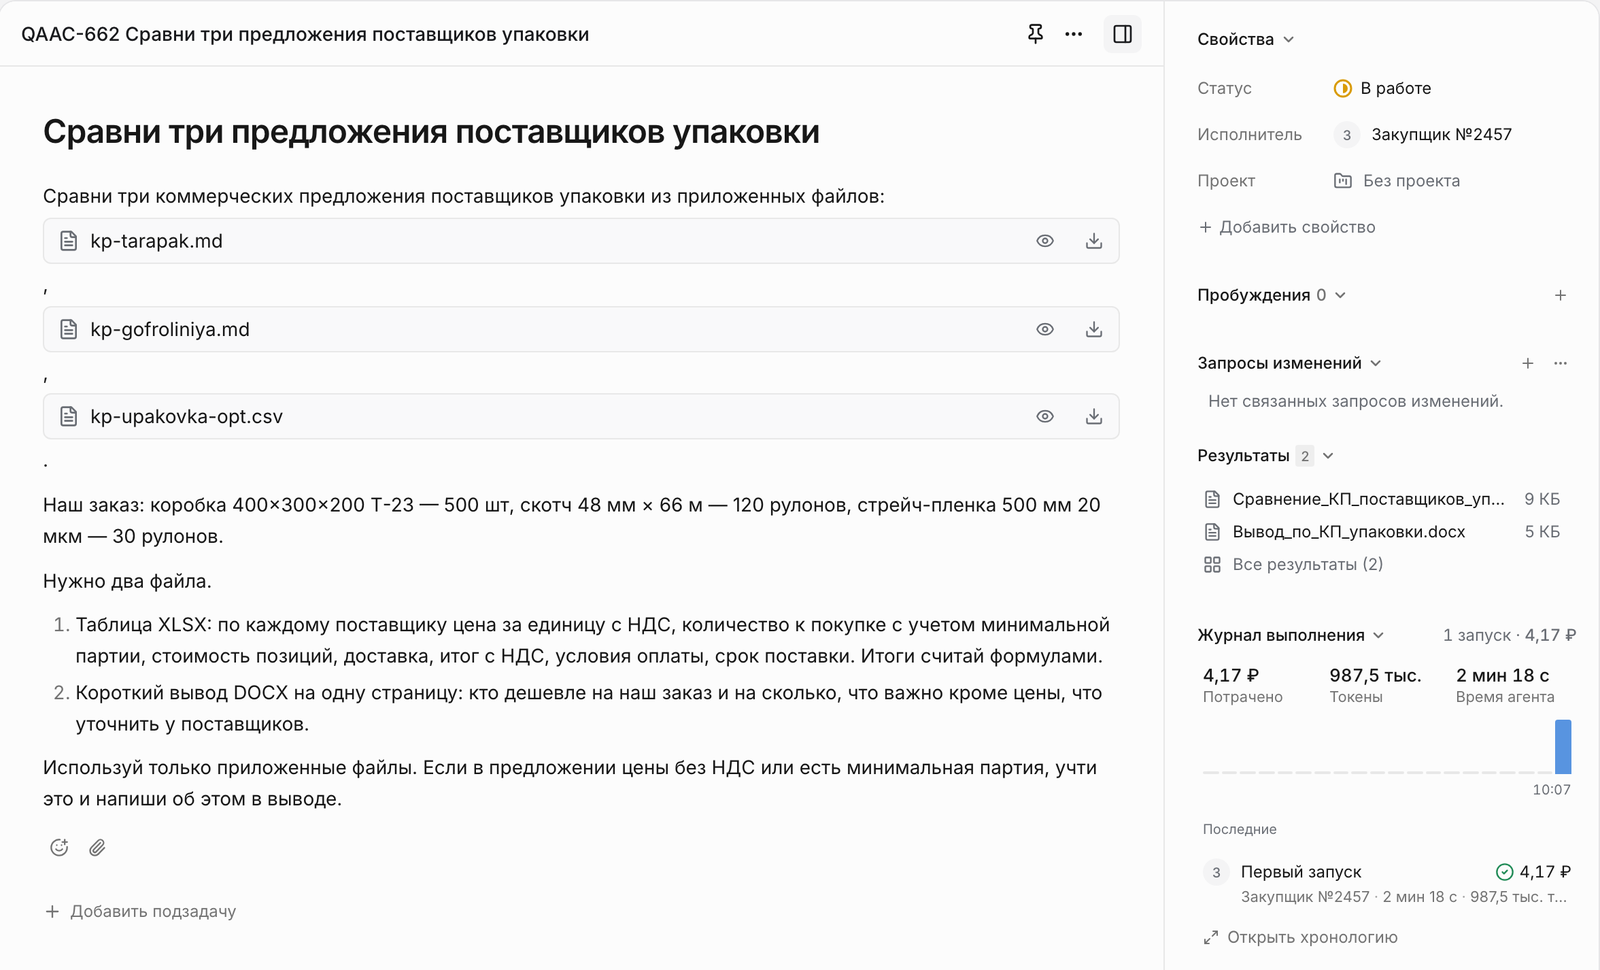Screen dimensions: 1600x970
Task: Change the status В работе
Action: click(1382, 88)
